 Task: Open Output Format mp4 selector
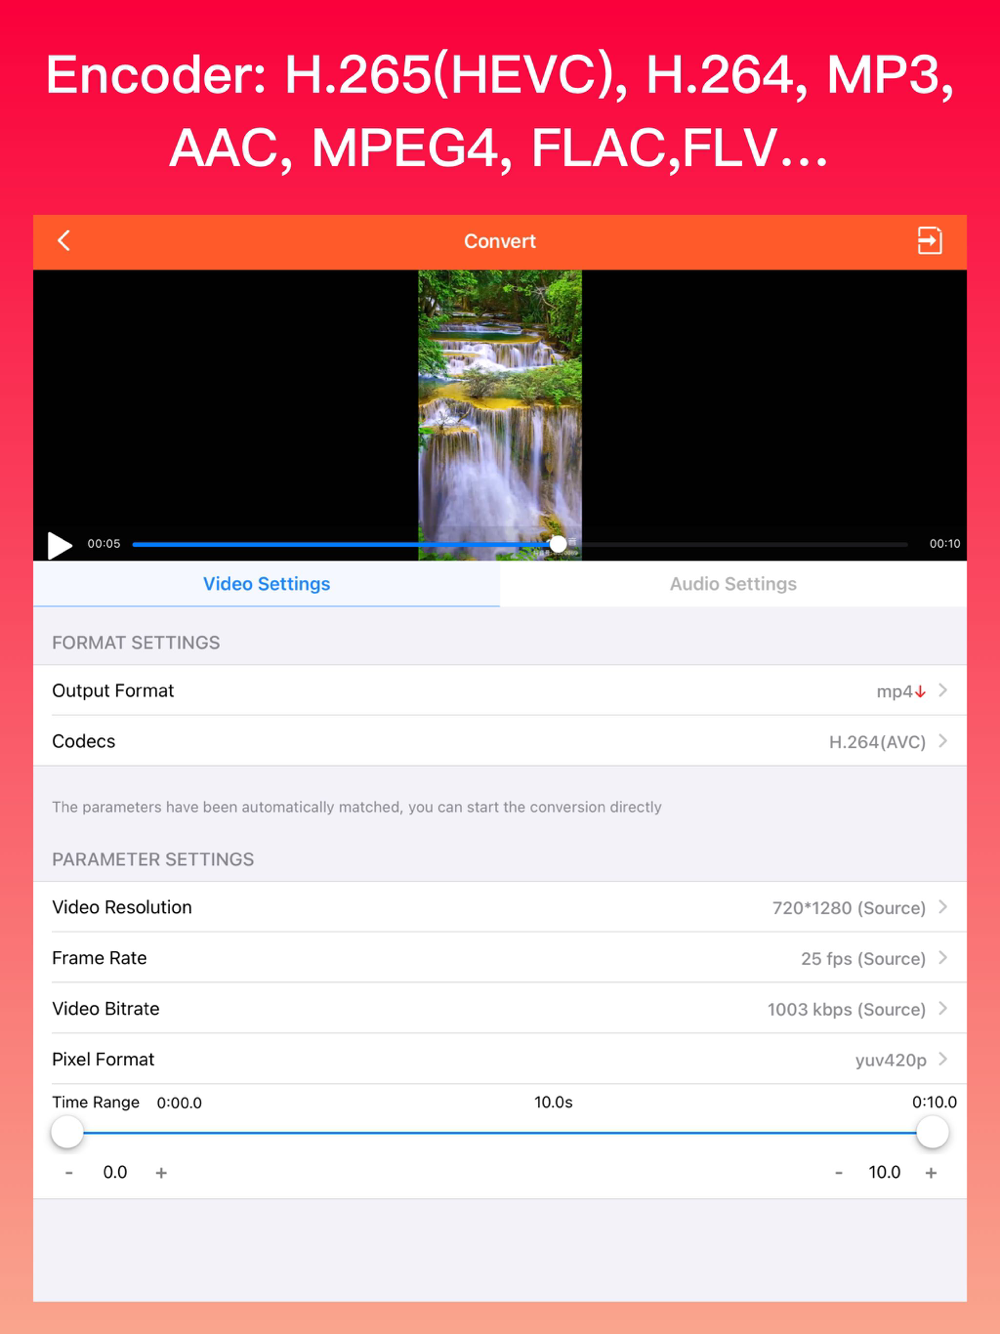(x=500, y=691)
